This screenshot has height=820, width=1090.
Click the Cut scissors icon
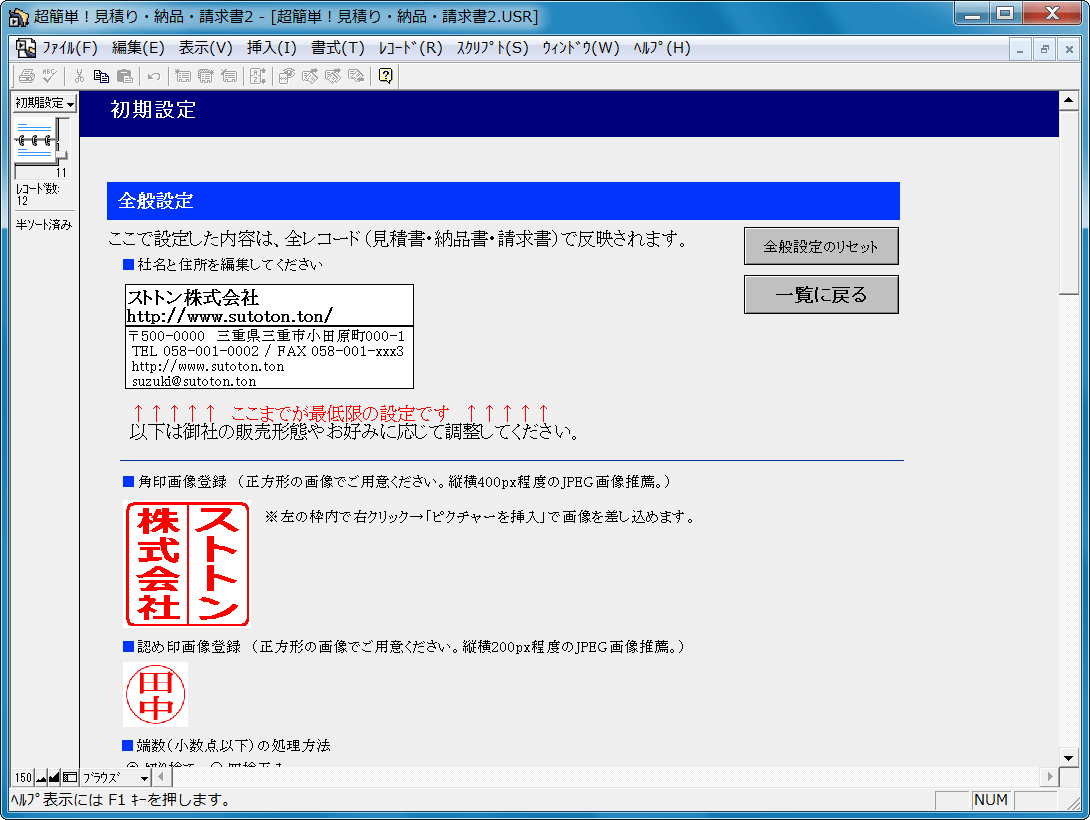[79, 76]
